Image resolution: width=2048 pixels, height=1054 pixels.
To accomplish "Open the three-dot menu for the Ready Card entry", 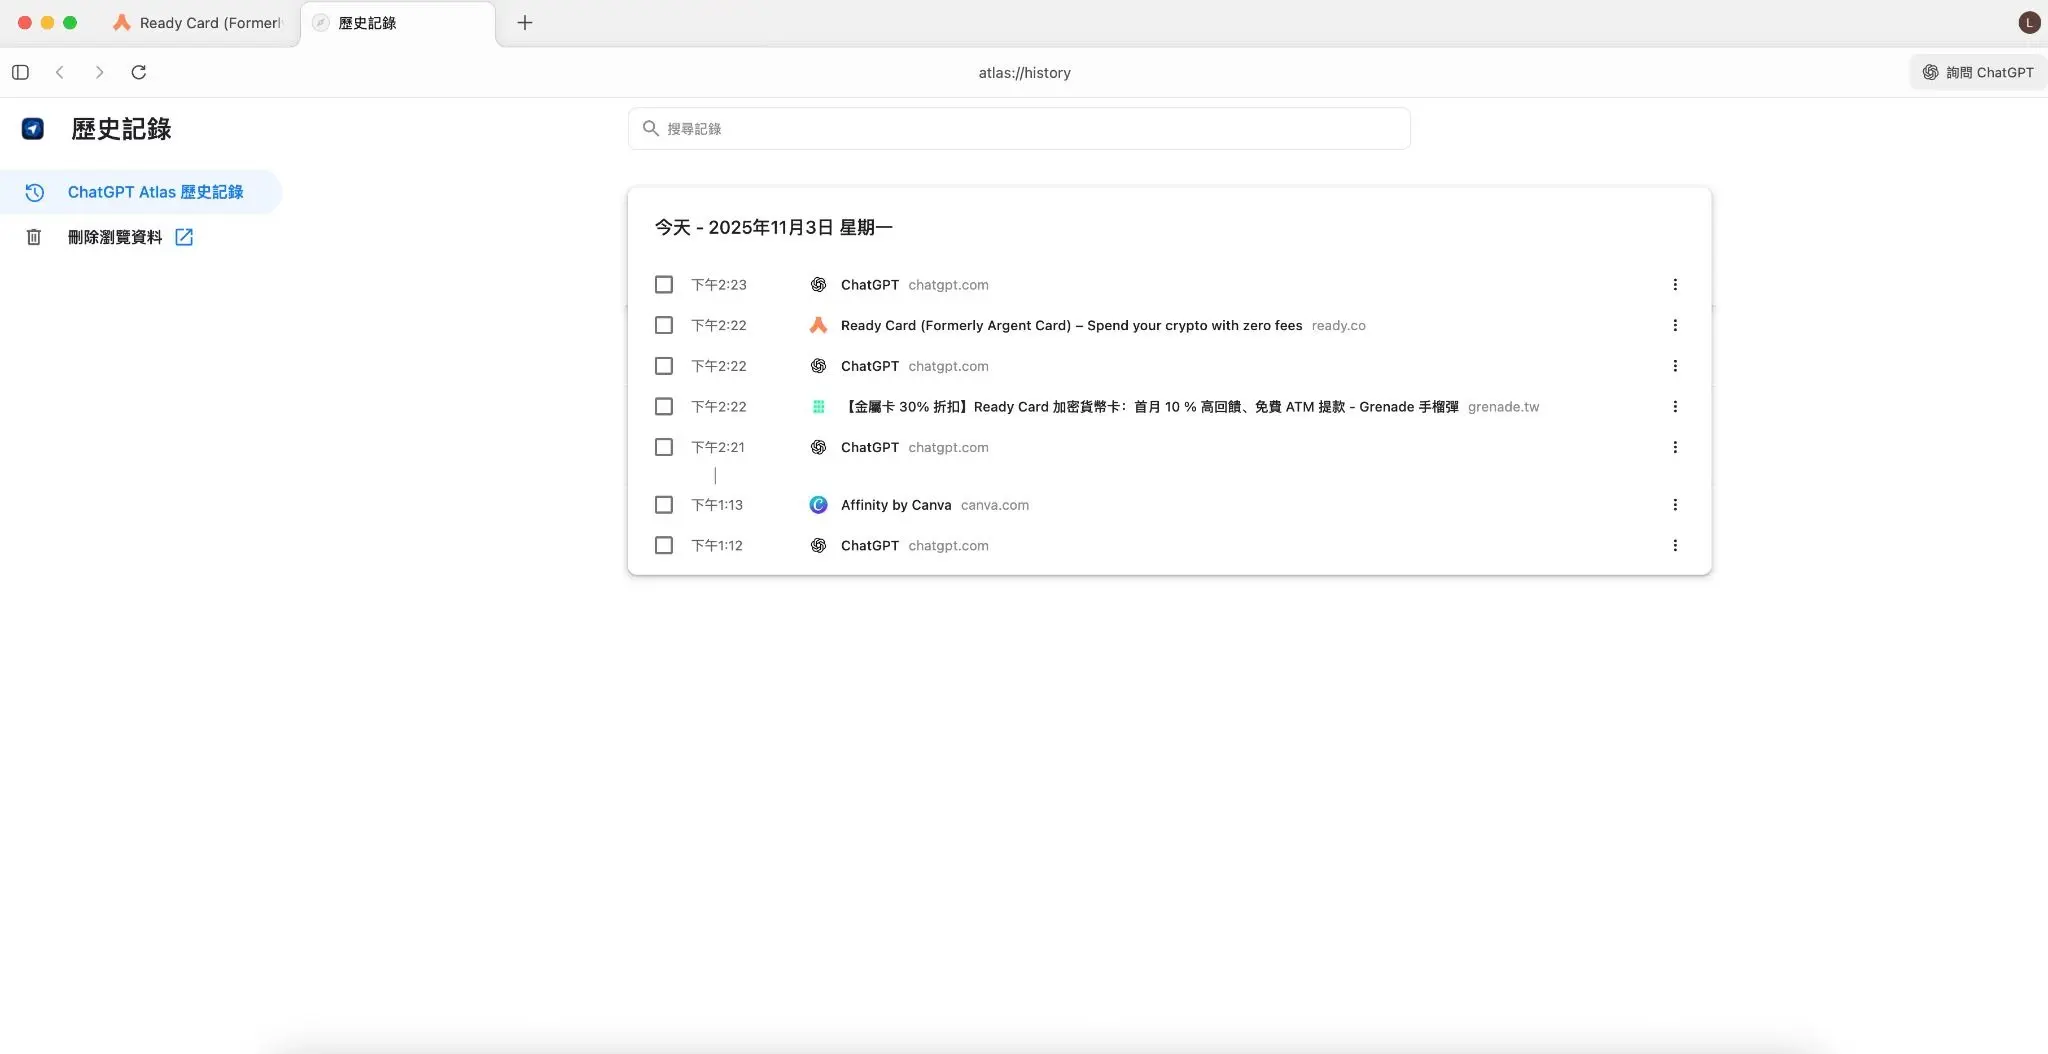I will pyautogui.click(x=1675, y=325).
